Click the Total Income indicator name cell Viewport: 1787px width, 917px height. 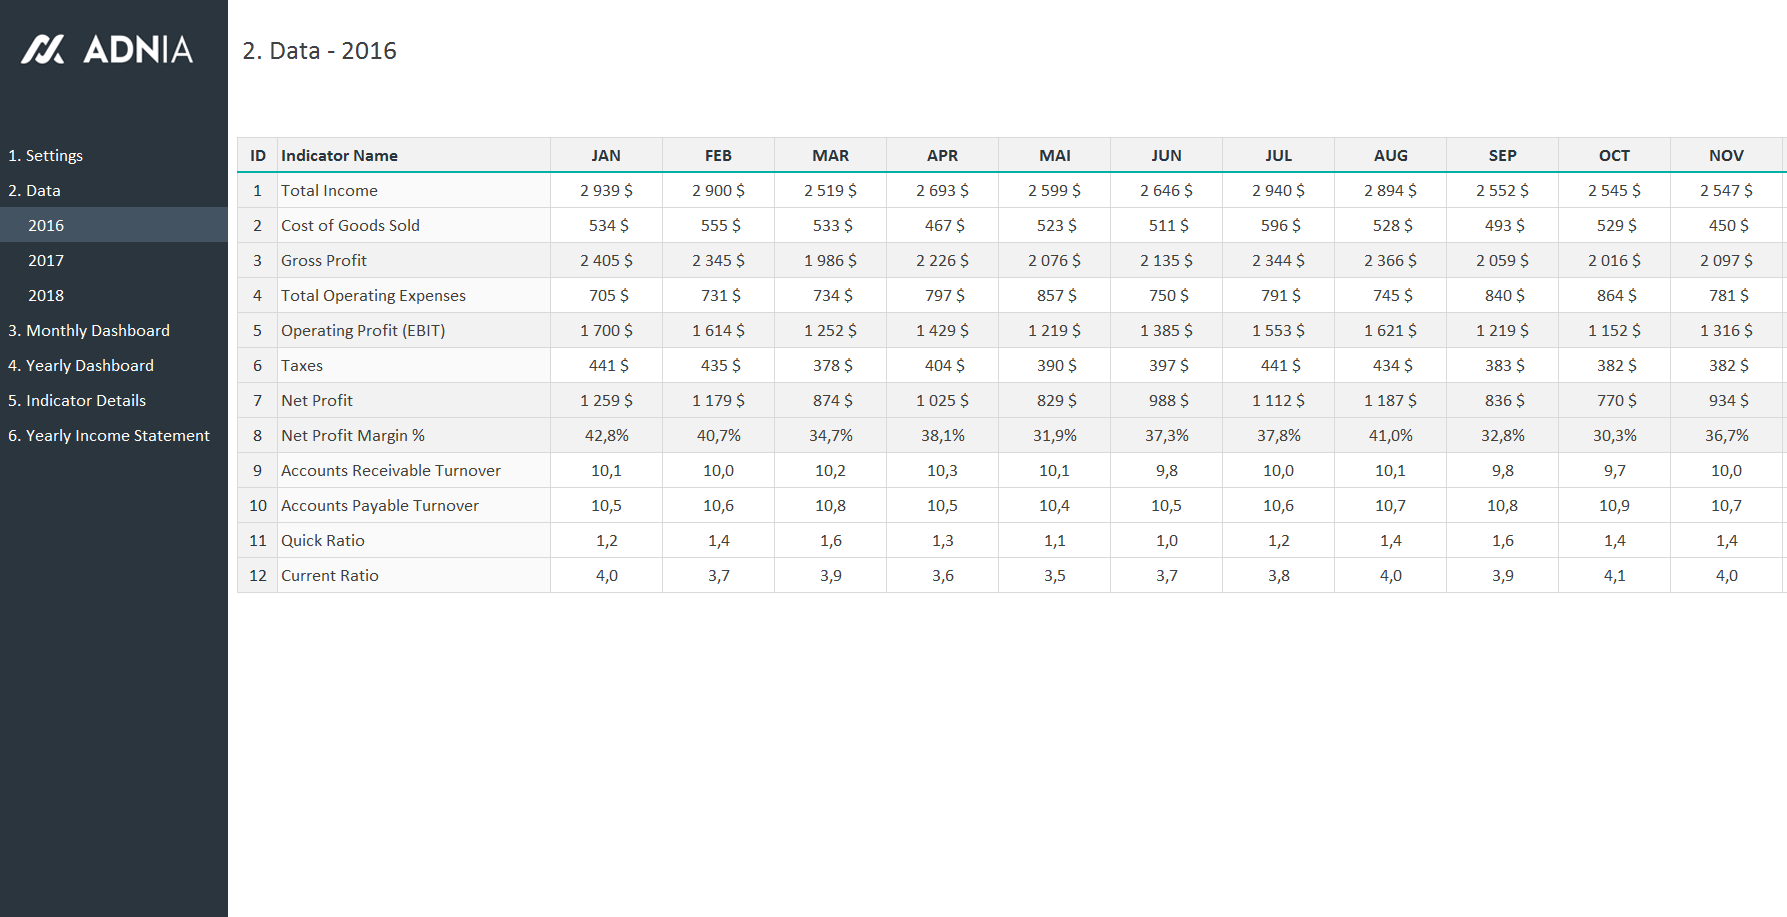[329, 190]
